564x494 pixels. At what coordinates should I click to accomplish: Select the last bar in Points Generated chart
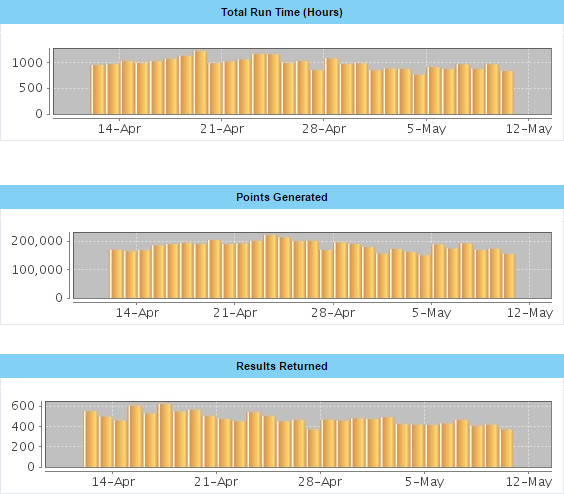click(x=509, y=276)
